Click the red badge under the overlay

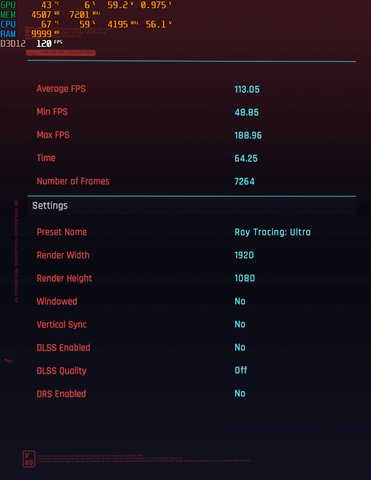[61, 53]
